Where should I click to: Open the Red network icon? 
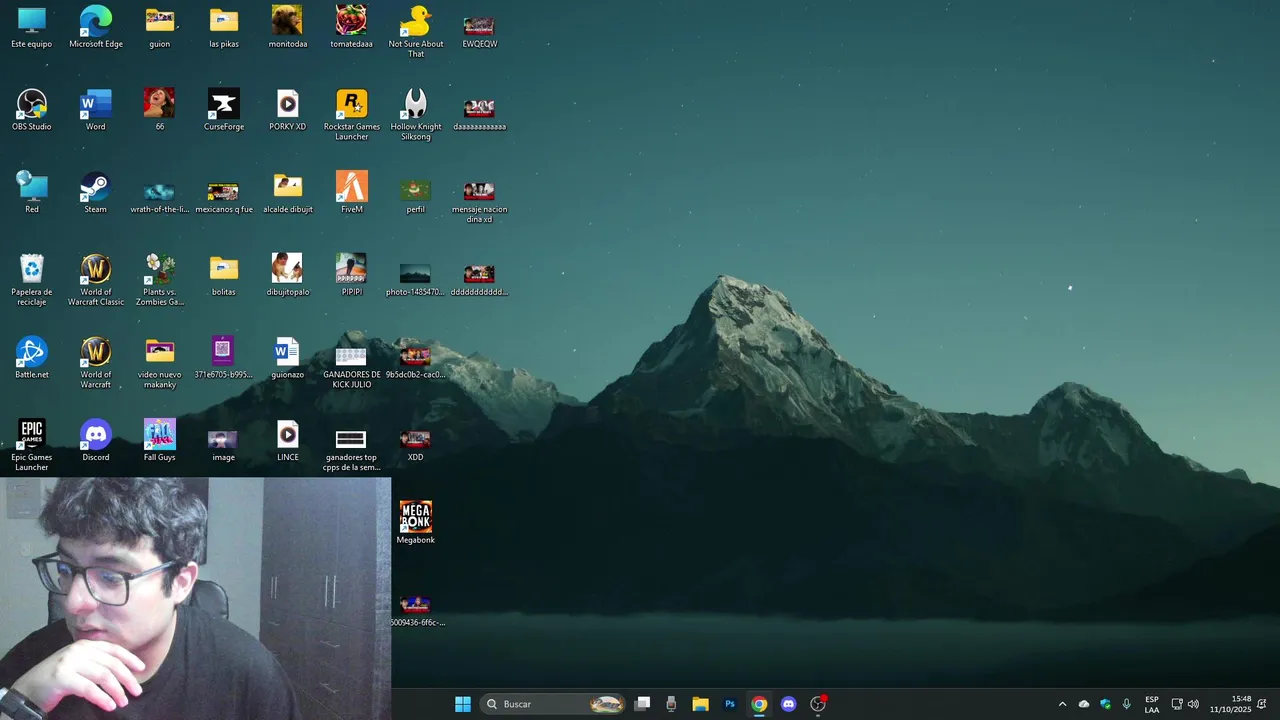[32, 192]
